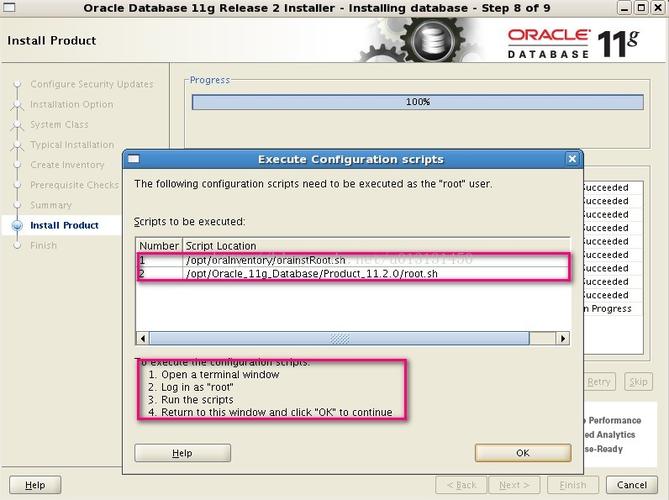This screenshot has height=500, width=669.
Task: Click the dialog's window menu icon
Action: 134,159
